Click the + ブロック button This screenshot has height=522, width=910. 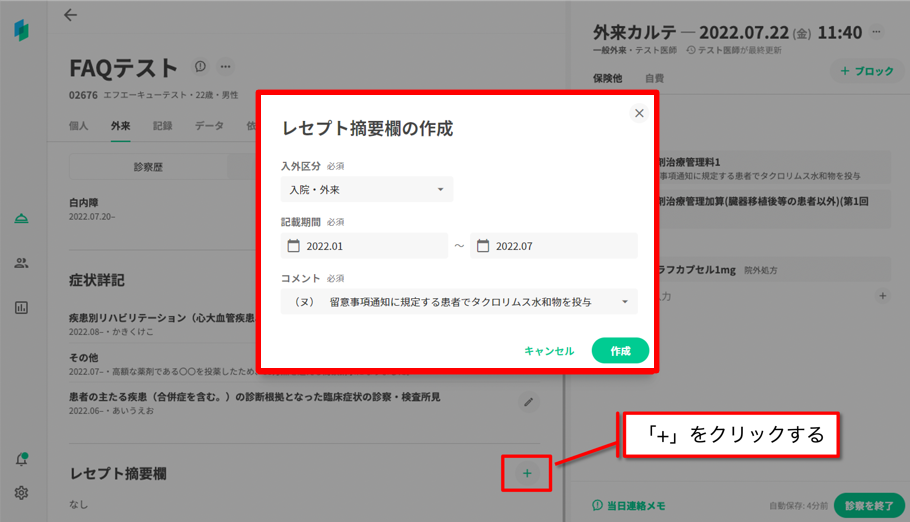click(867, 71)
